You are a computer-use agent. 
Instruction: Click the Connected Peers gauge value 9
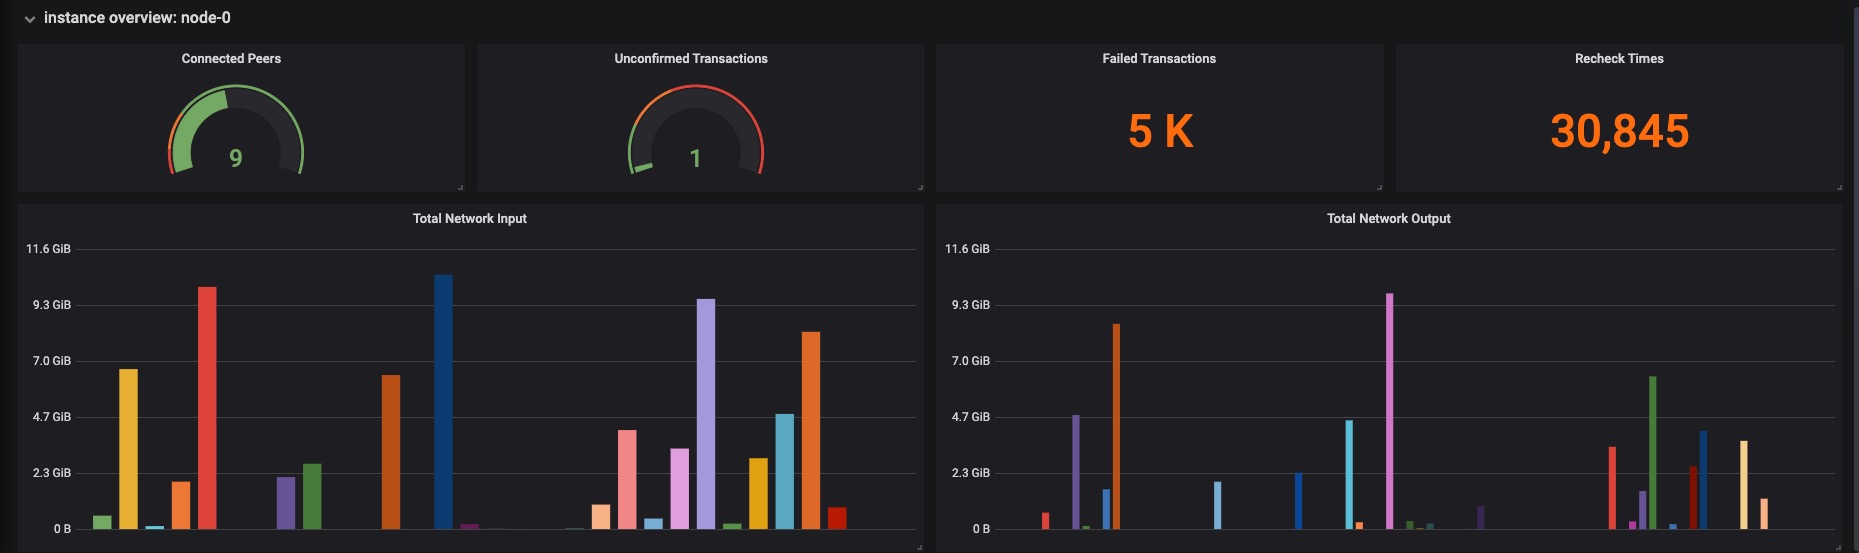coord(236,158)
